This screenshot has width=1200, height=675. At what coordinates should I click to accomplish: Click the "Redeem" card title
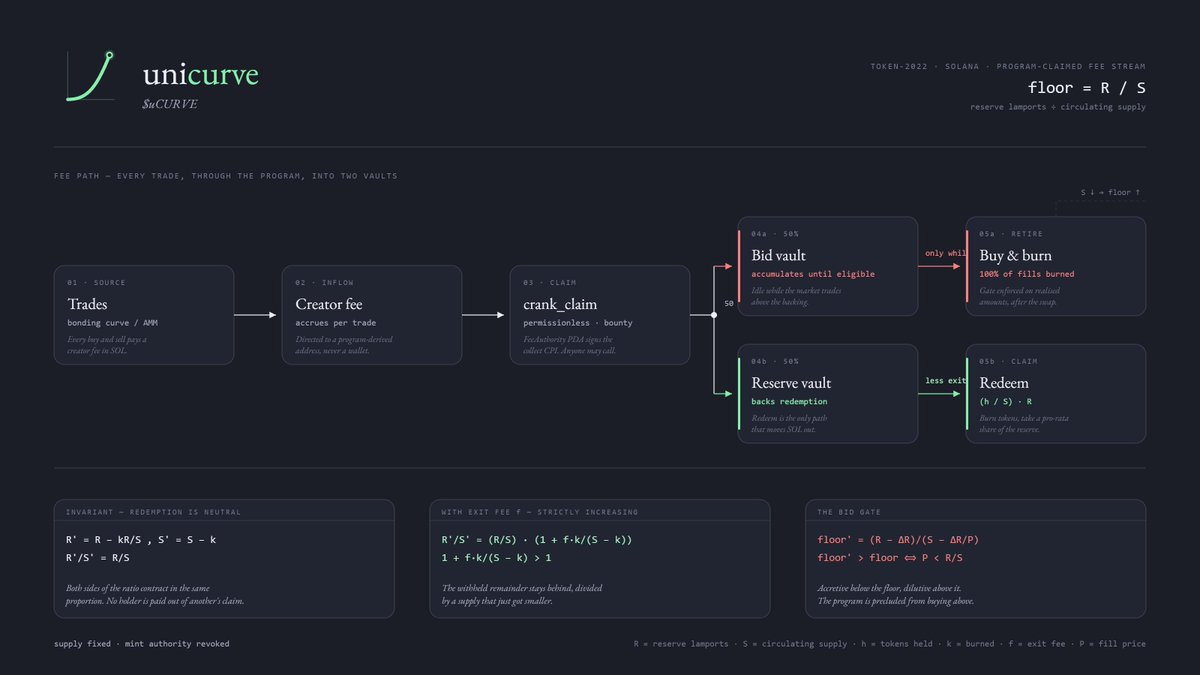1004,383
